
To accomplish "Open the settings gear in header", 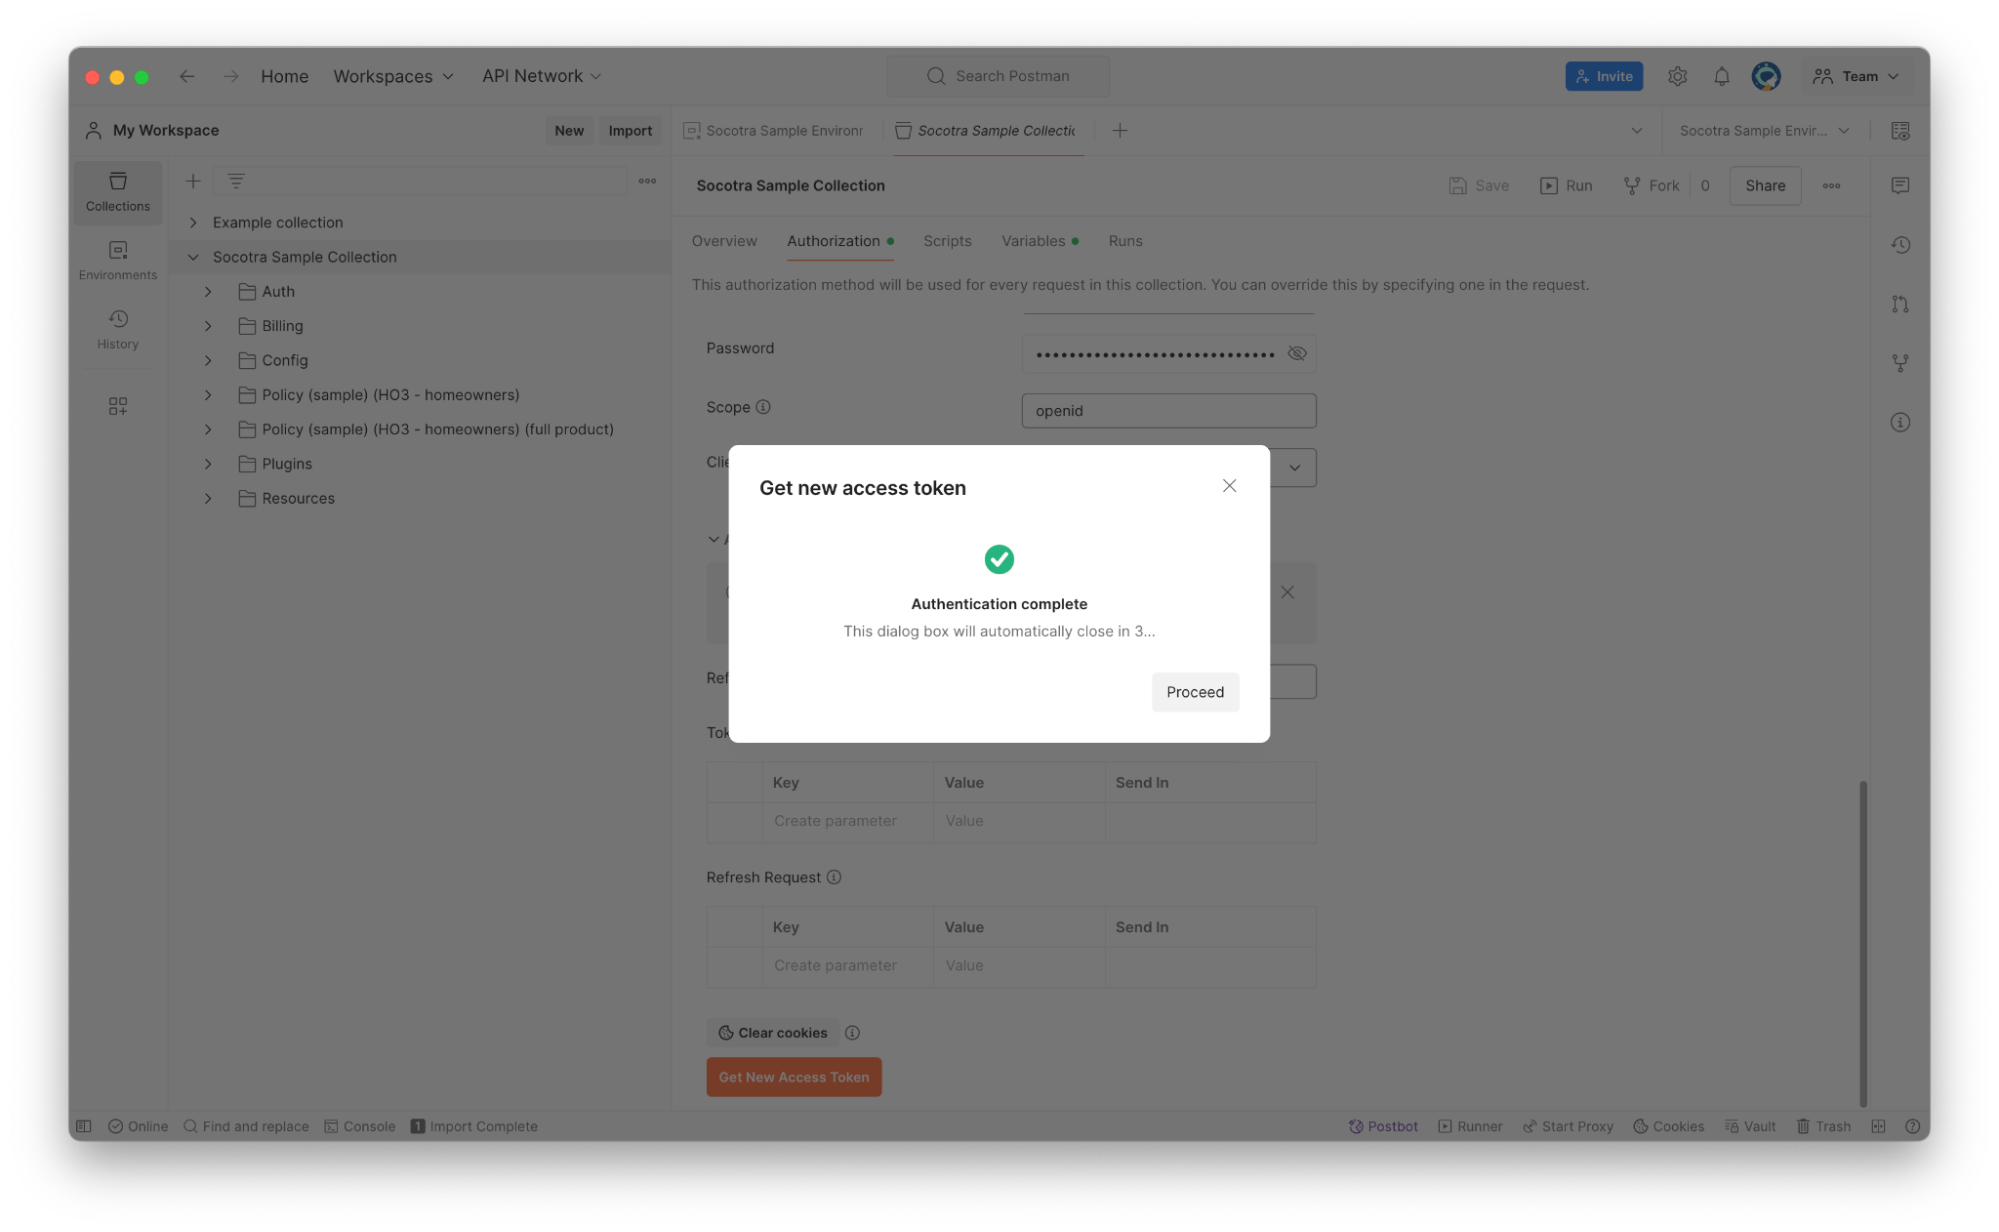I will pyautogui.click(x=1677, y=76).
